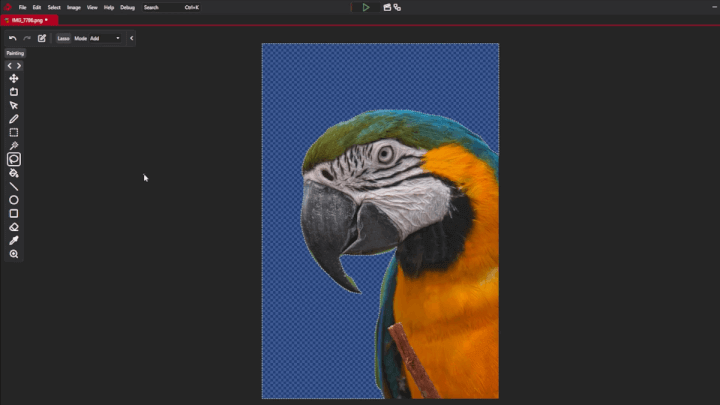Open the File menu
This screenshot has width=720, height=405.
point(22,7)
